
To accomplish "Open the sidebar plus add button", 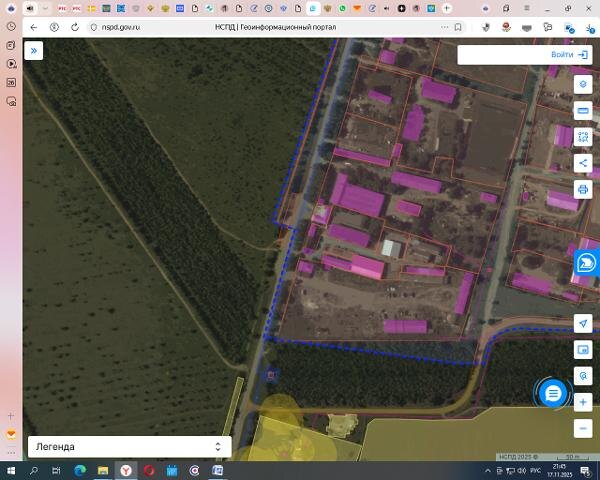I will point(11,416).
